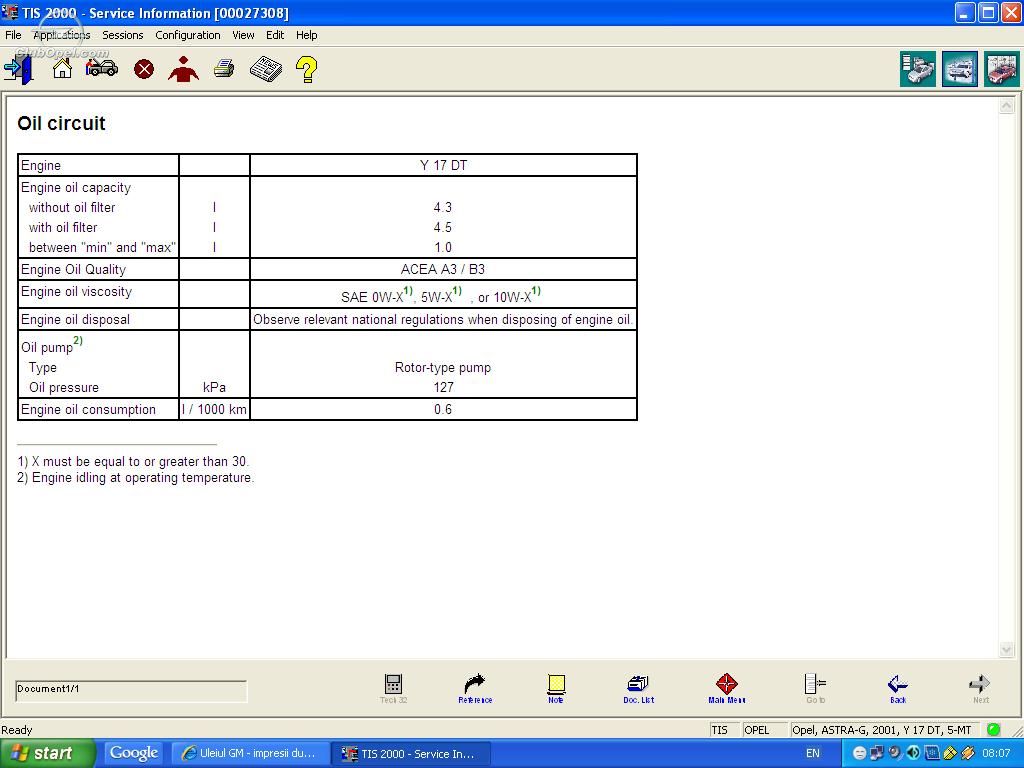1024x768 pixels.
Task: Click the speaker volume tray icon
Action: (x=913, y=753)
